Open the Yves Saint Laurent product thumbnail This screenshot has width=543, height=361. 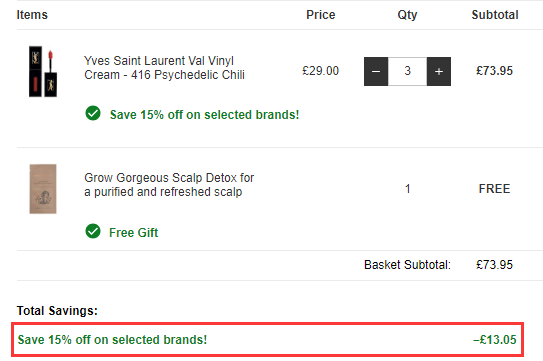click(x=43, y=71)
